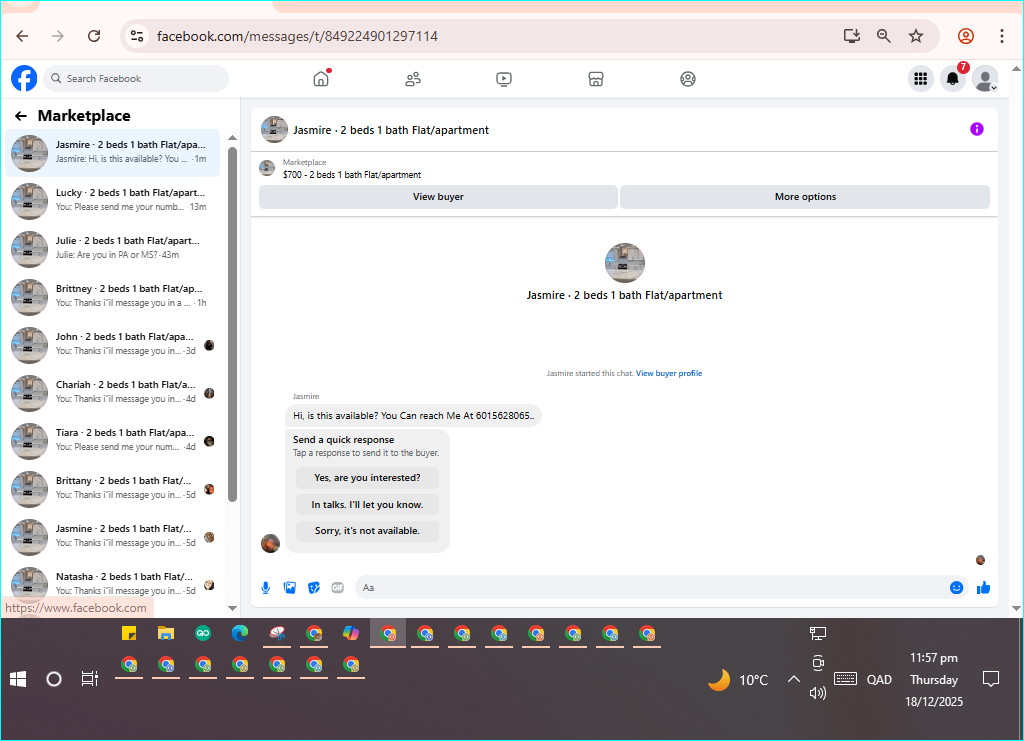Open Marketplace tab in Facebook header
This screenshot has width=1024, height=741.
(596, 79)
